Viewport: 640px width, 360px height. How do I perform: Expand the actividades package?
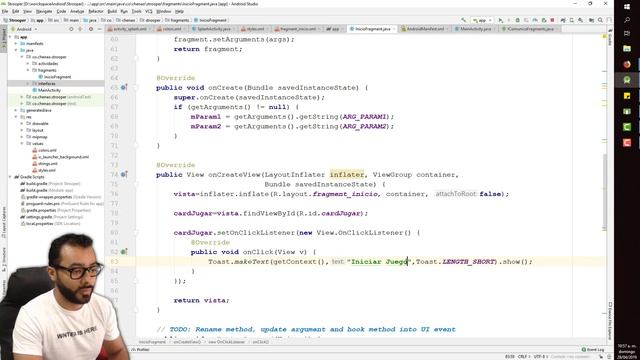coord(28,63)
